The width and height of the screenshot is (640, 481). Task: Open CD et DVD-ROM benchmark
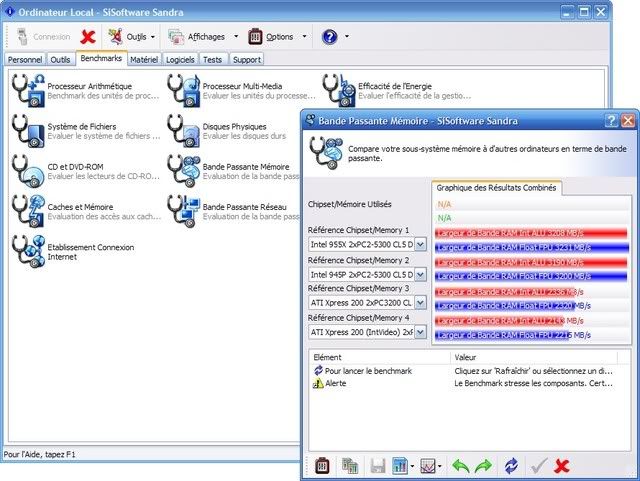[86, 171]
